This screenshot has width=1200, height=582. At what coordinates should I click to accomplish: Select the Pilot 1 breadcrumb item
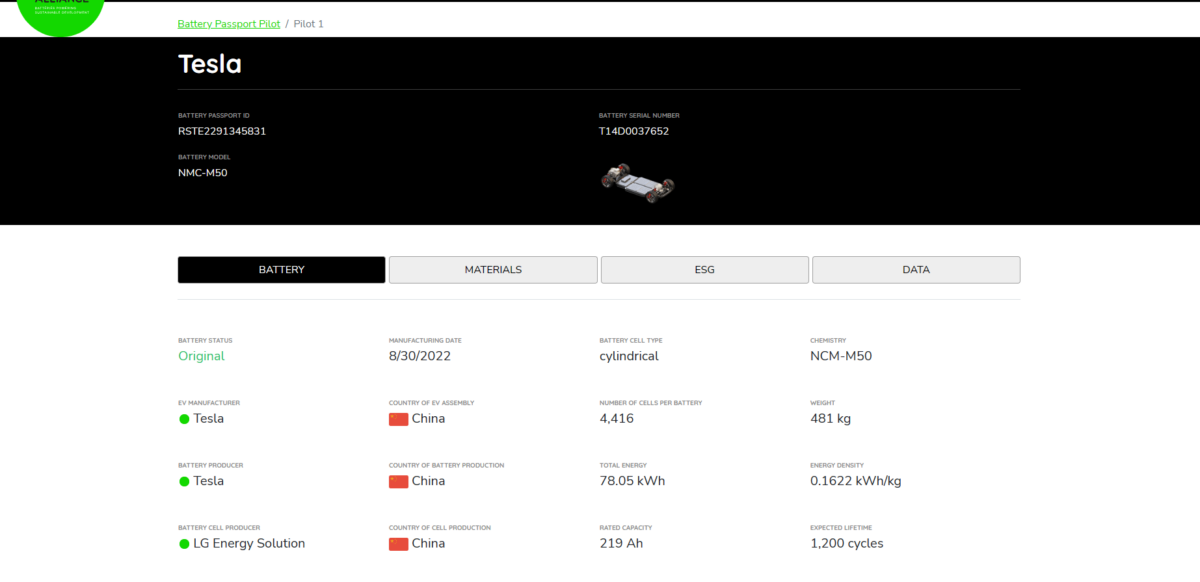coord(309,23)
